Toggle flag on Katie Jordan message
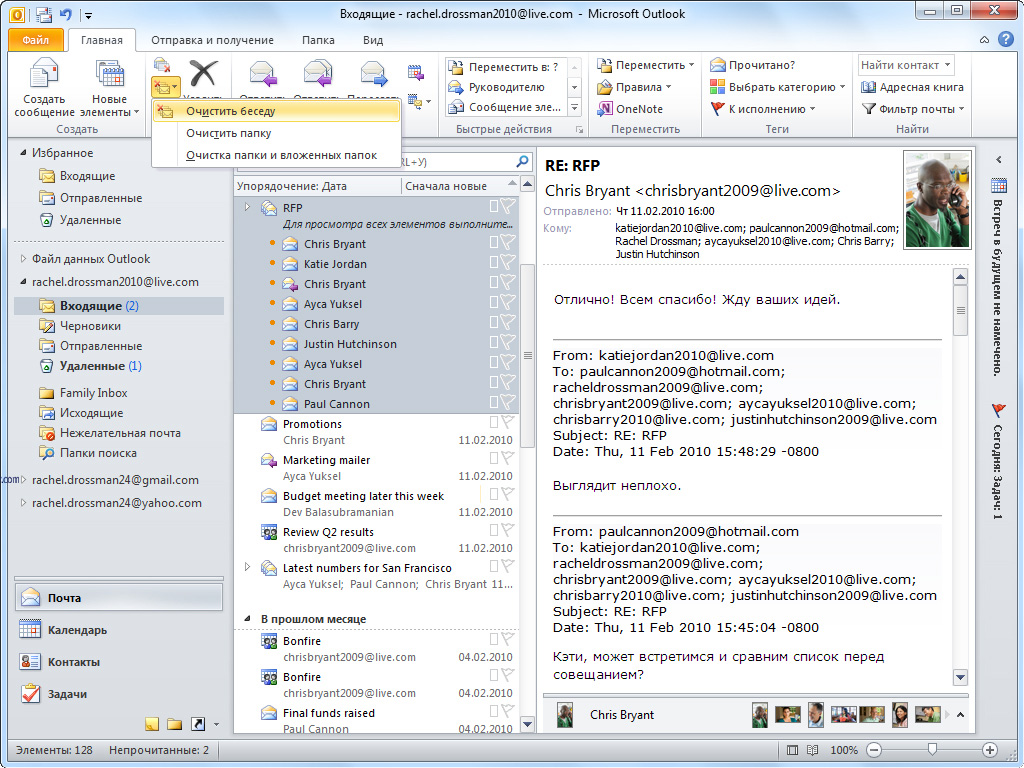This screenshot has height=768, width=1024. click(x=507, y=263)
